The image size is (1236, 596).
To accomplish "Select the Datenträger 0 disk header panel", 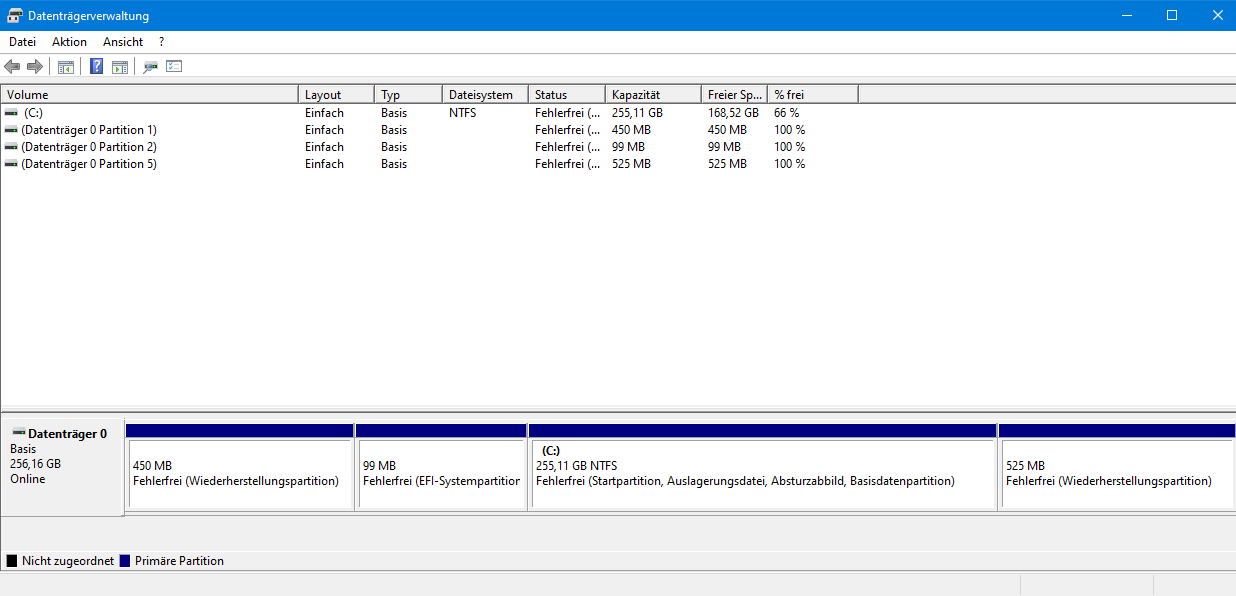I will [62, 466].
